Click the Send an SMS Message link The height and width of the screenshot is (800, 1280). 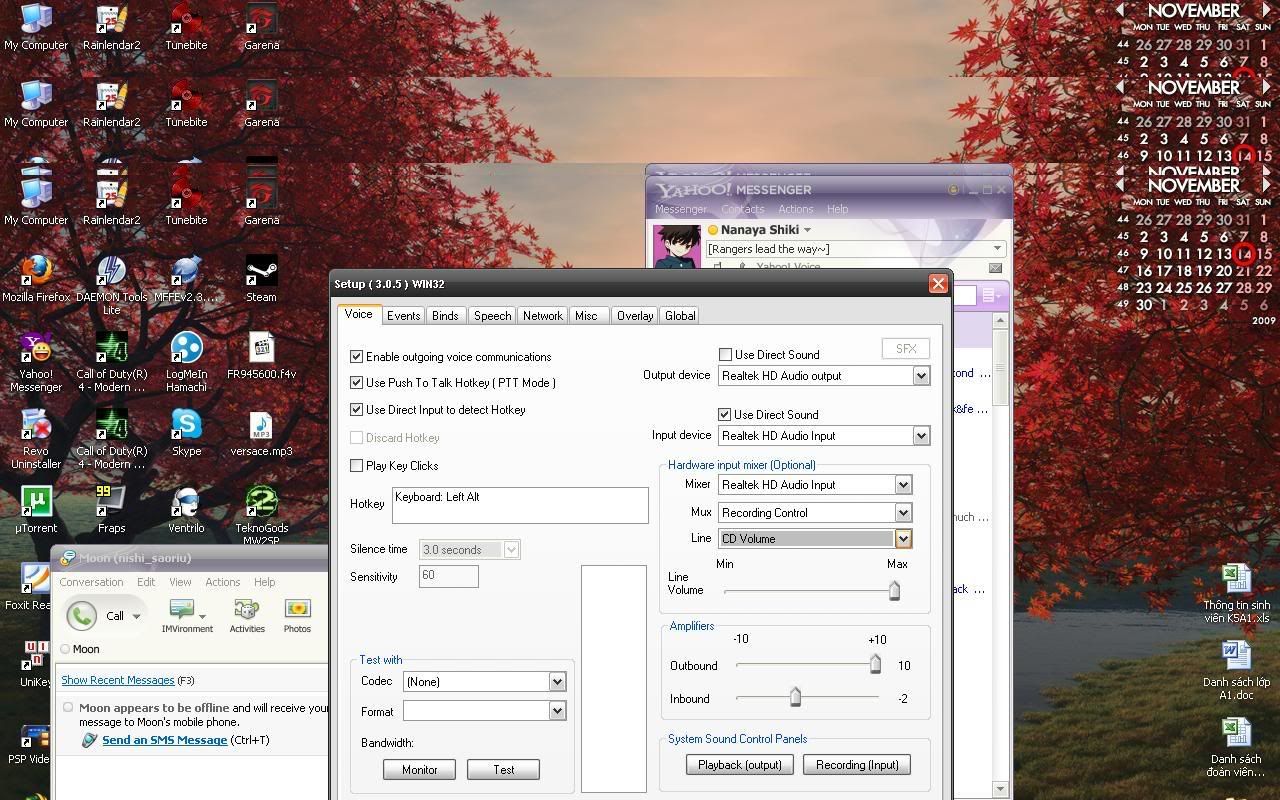(x=165, y=740)
